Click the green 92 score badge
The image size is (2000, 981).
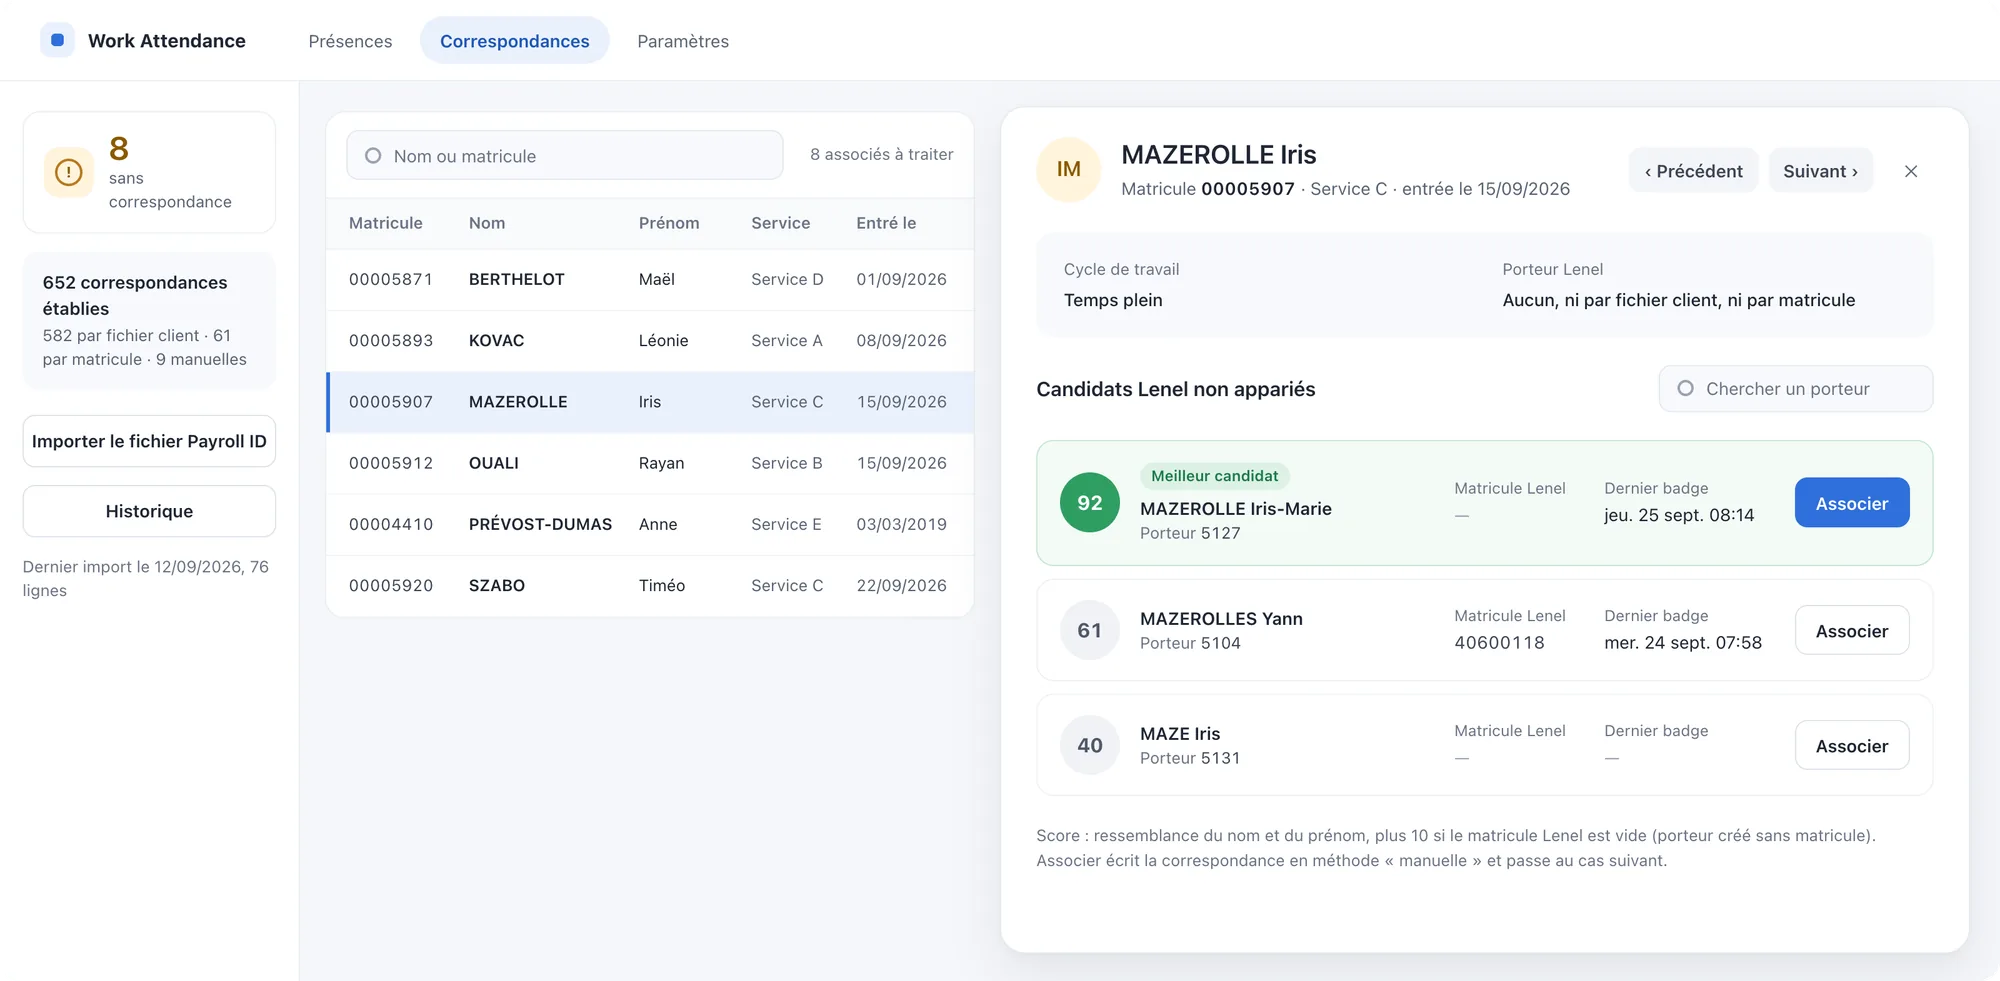coord(1089,503)
